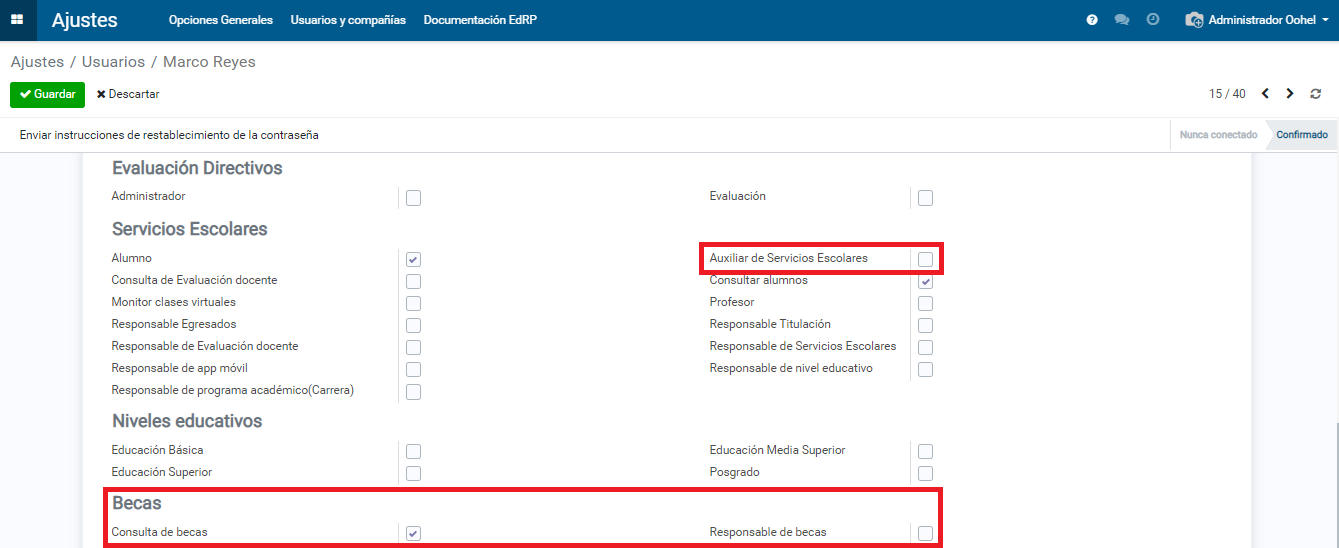Uncheck the Consulta de becas checkbox
1339x548 pixels.
413,533
